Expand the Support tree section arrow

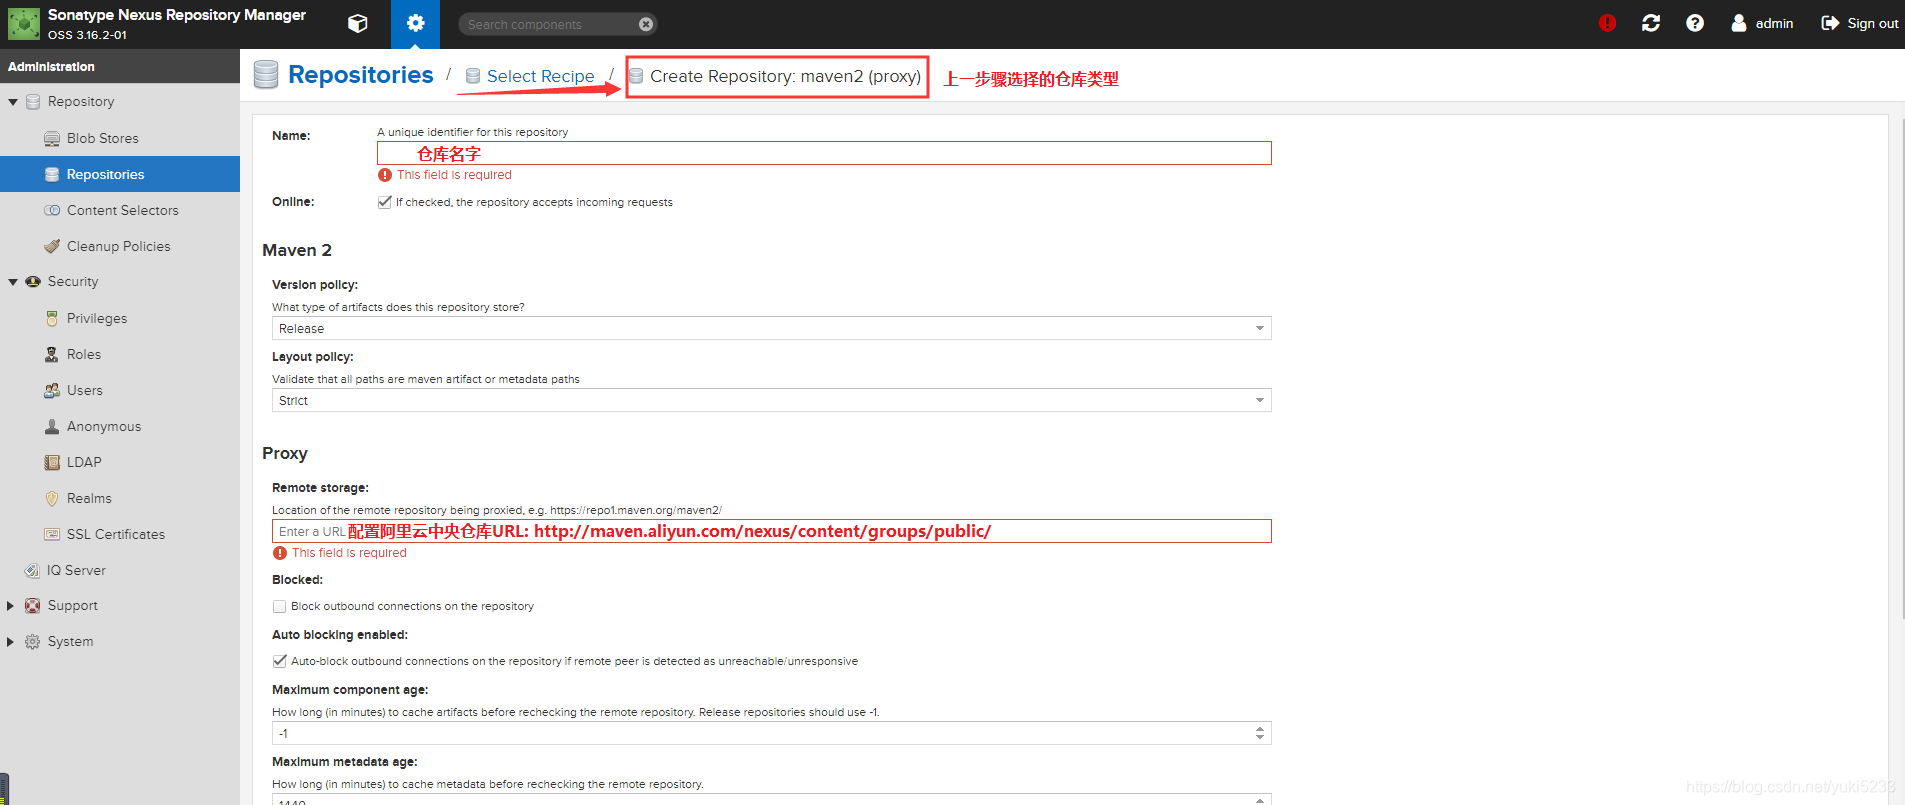coord(10,605)
